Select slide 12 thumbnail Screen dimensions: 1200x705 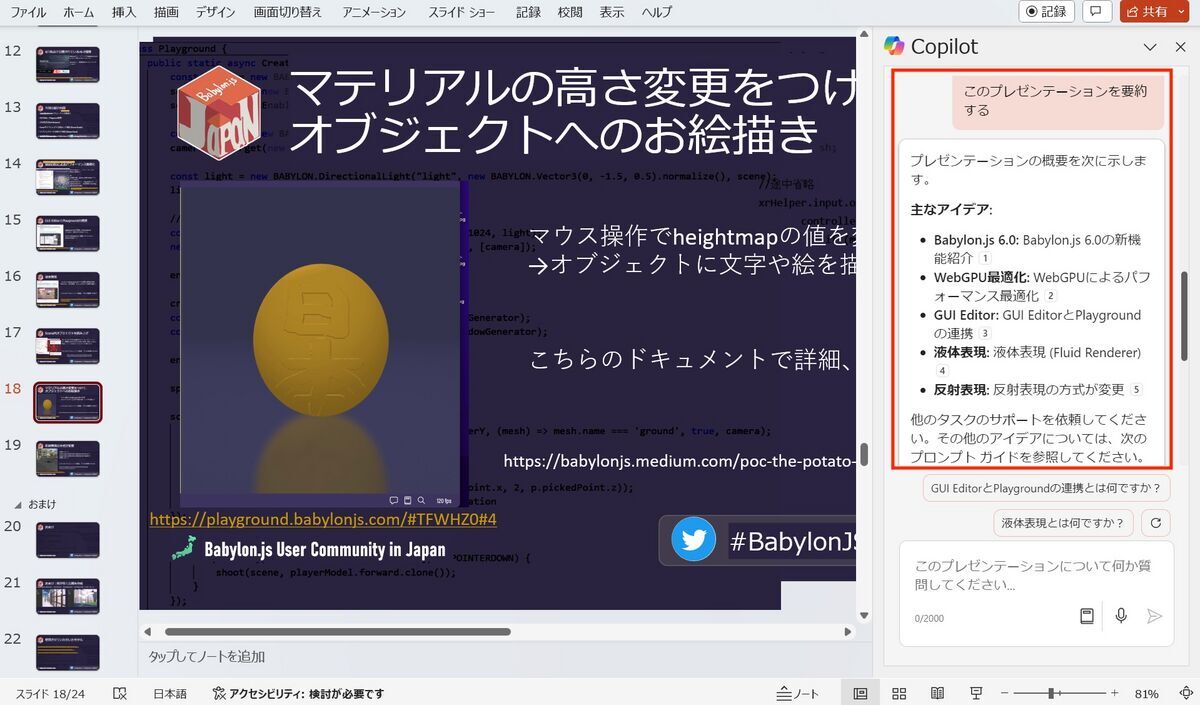coord(67,64)
